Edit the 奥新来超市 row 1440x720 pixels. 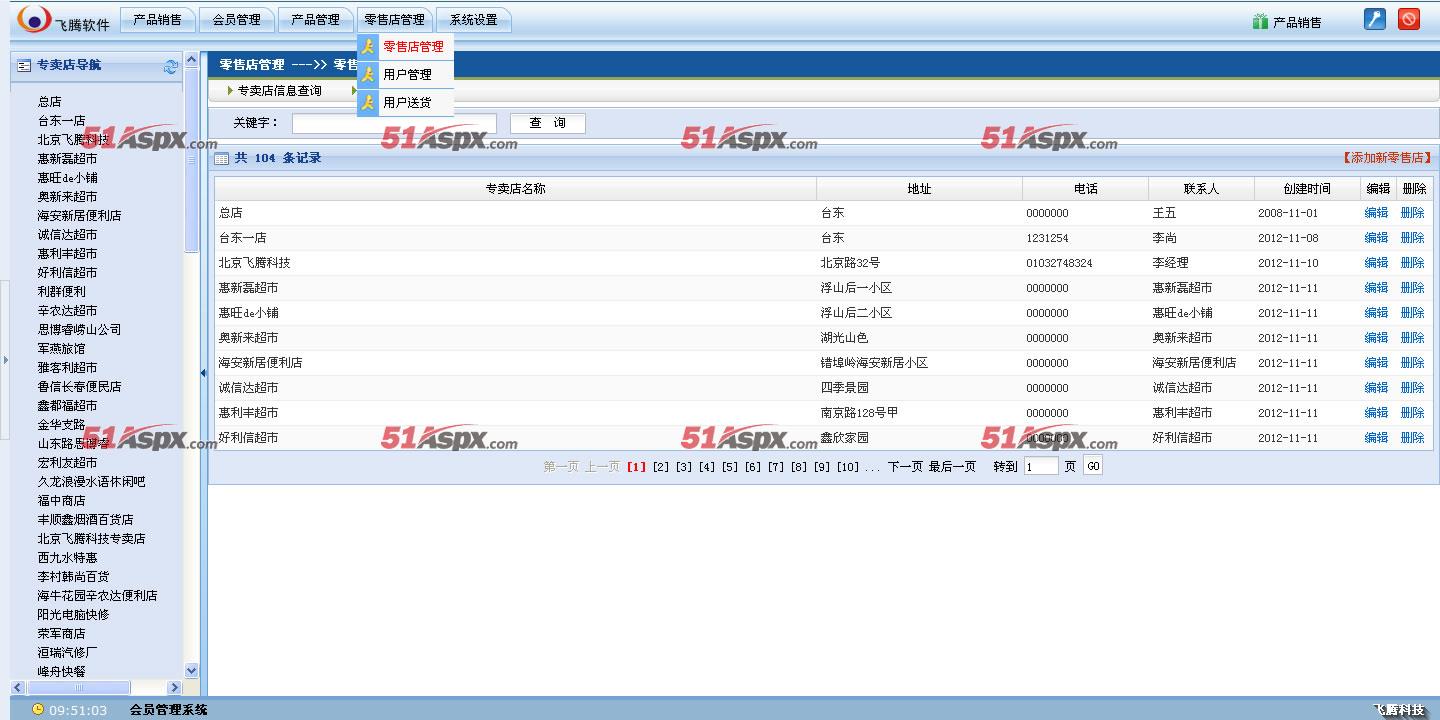(1376, 338)
